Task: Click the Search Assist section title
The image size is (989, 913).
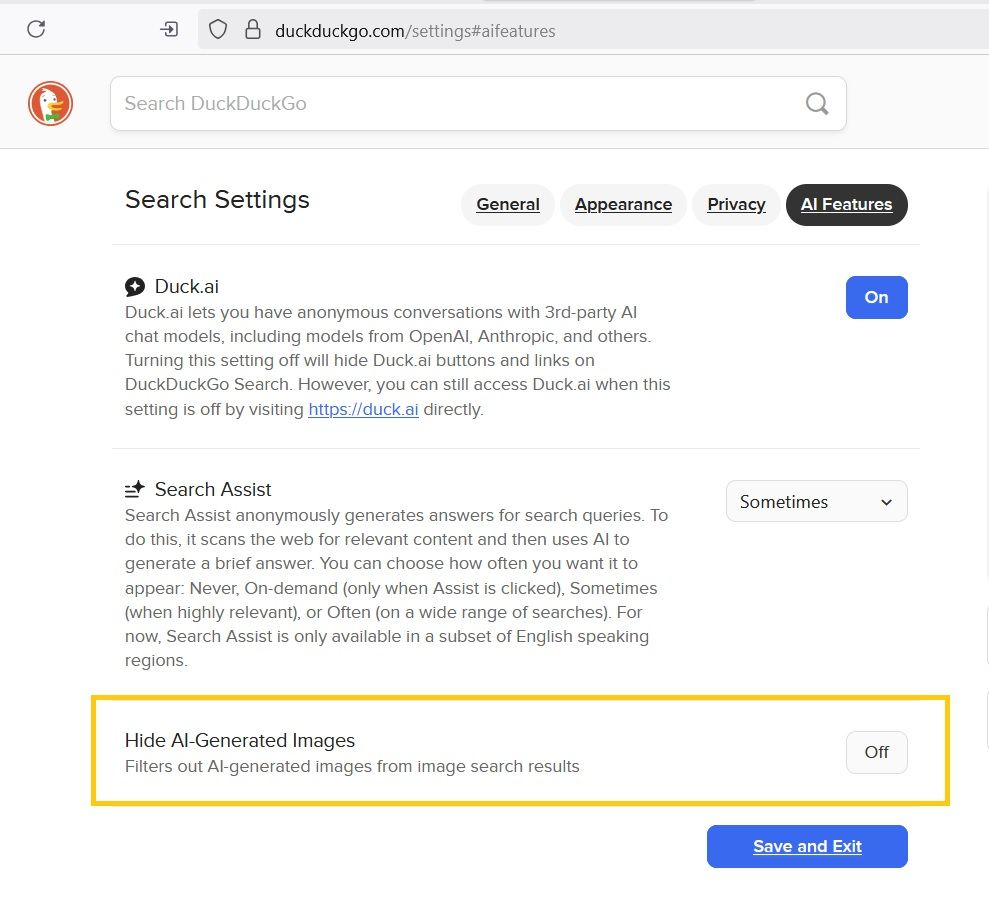Action: [x=213, y=489]
